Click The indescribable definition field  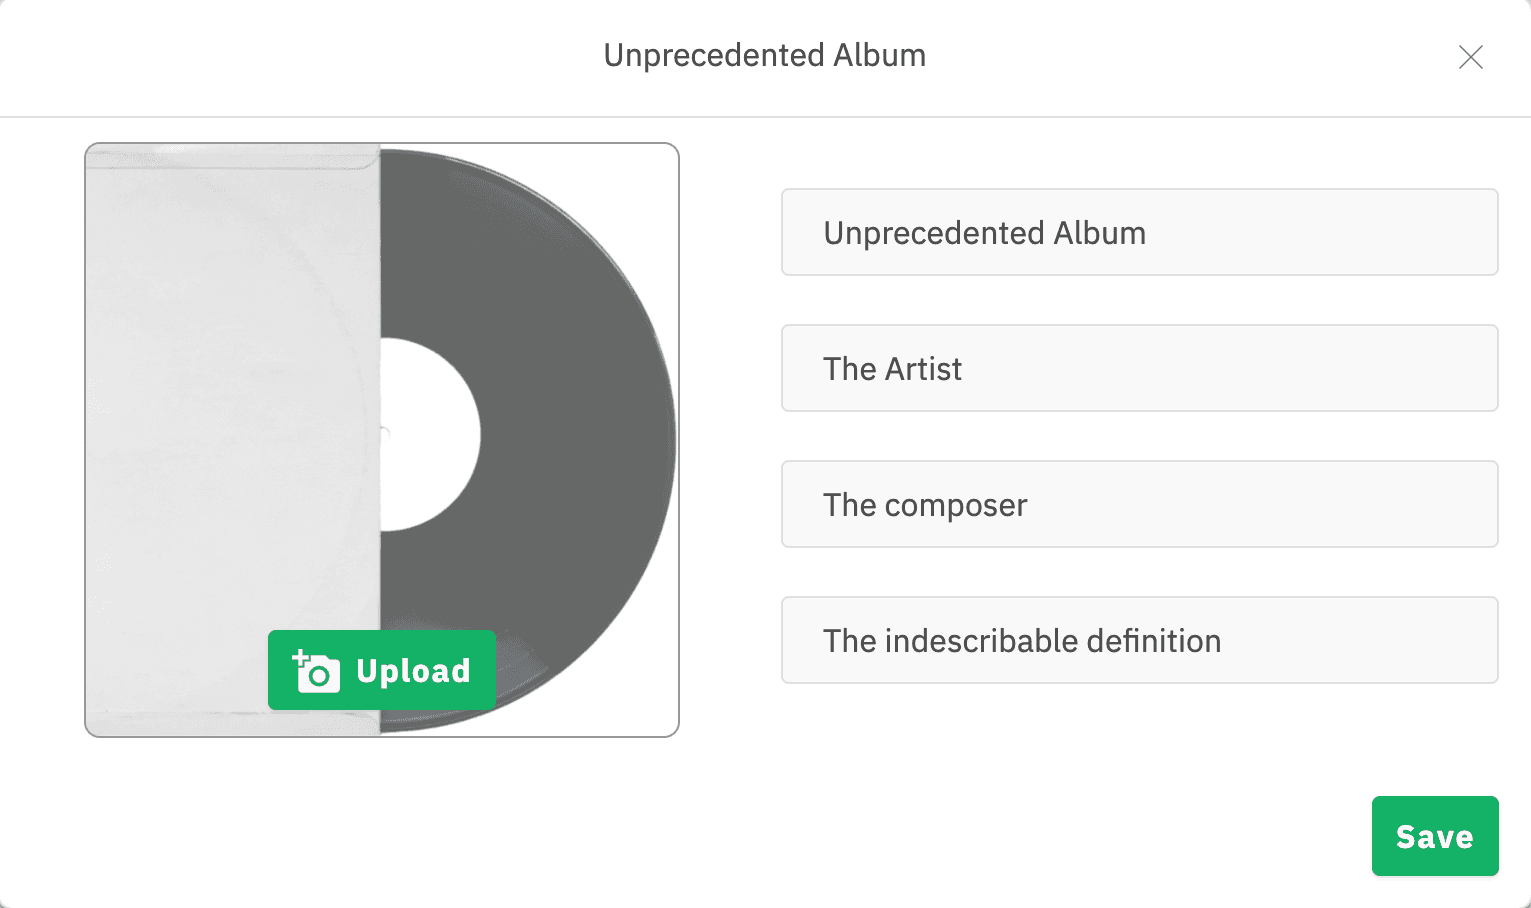point(1139,640)
